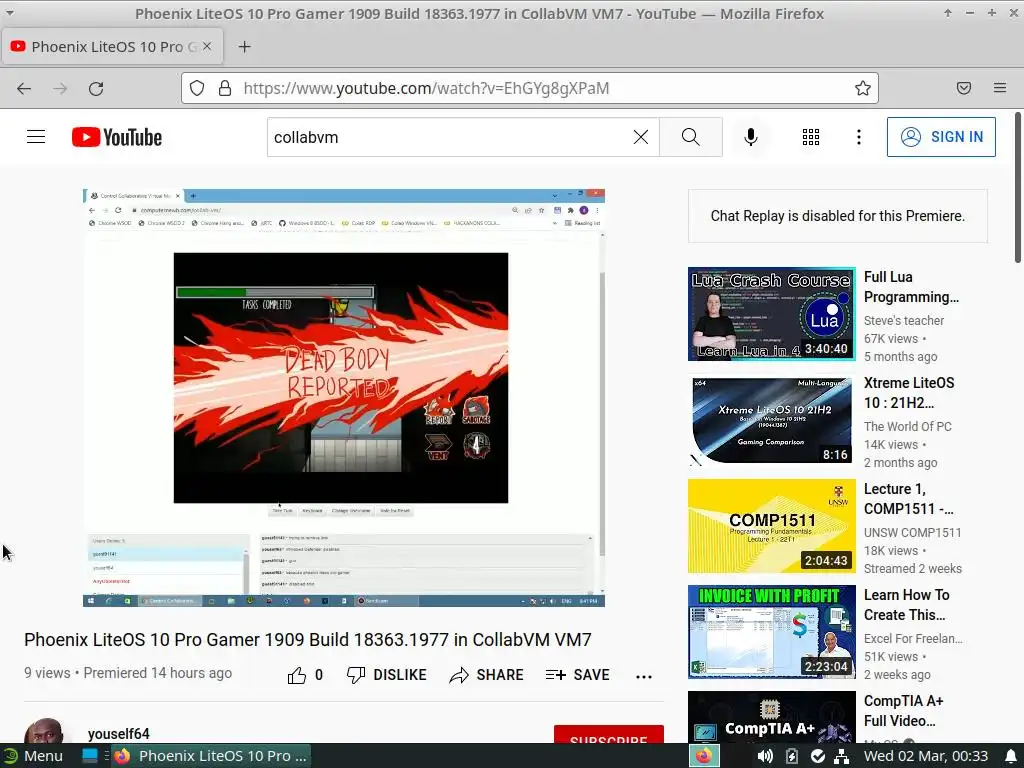Viewport: 1024px width, 768px height.
Task: View site security padlock info
Action: [x=225, y=88]
